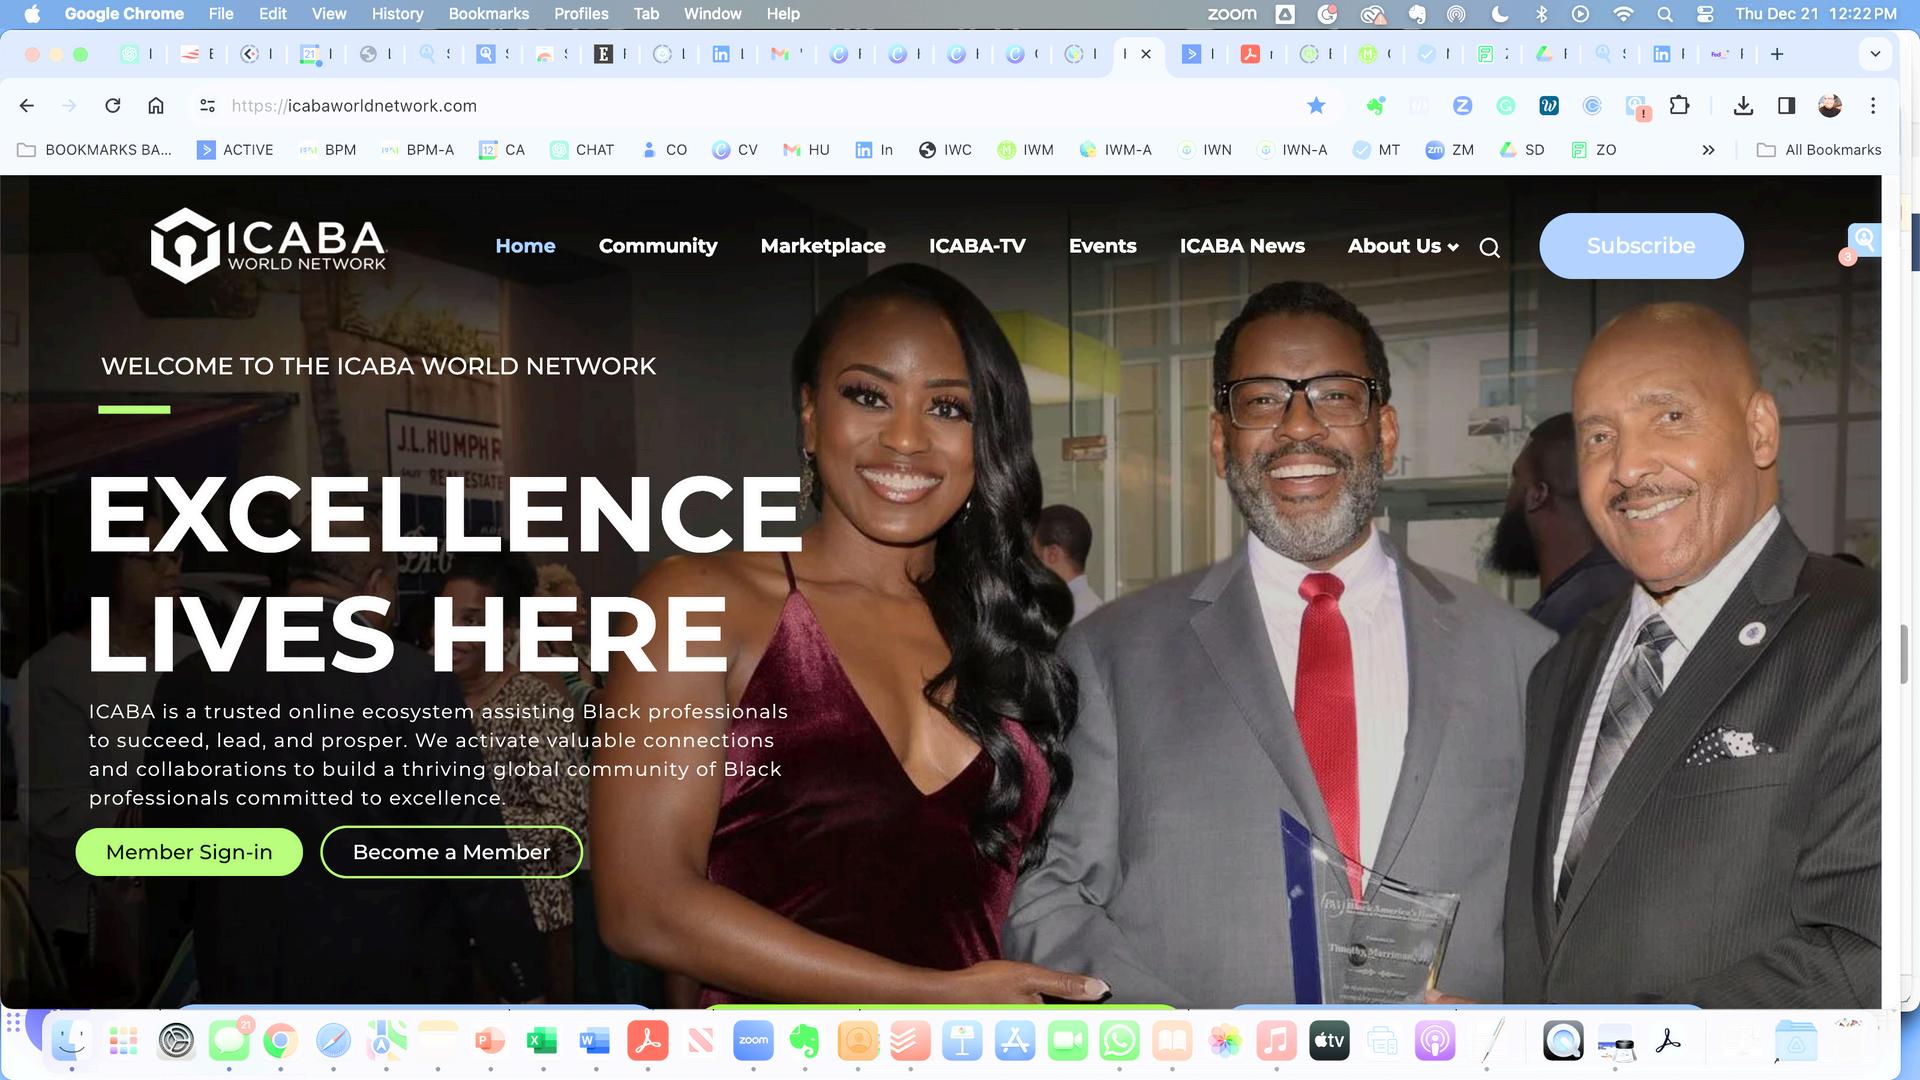Open Marketplace navigation item
The image size is (1920, 1080).
pos(822,246)
